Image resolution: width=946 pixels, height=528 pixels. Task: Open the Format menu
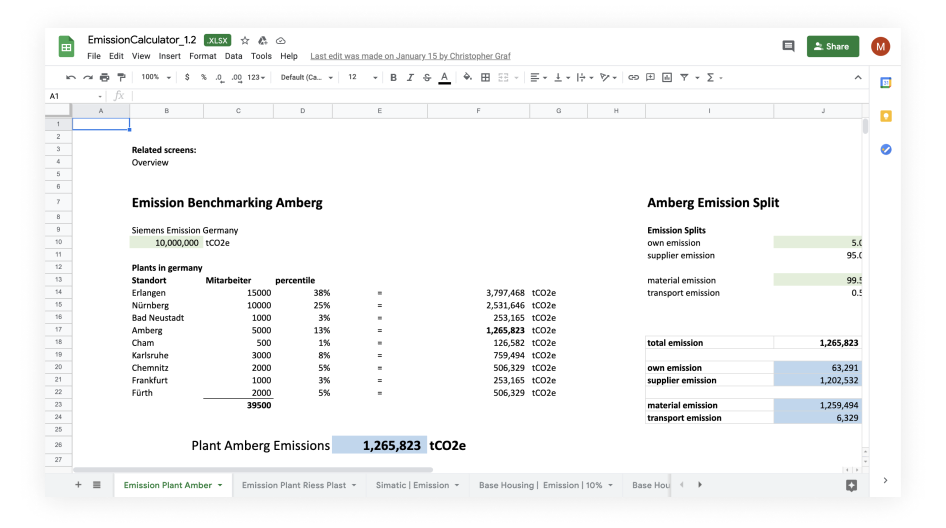tap(203, 56)
